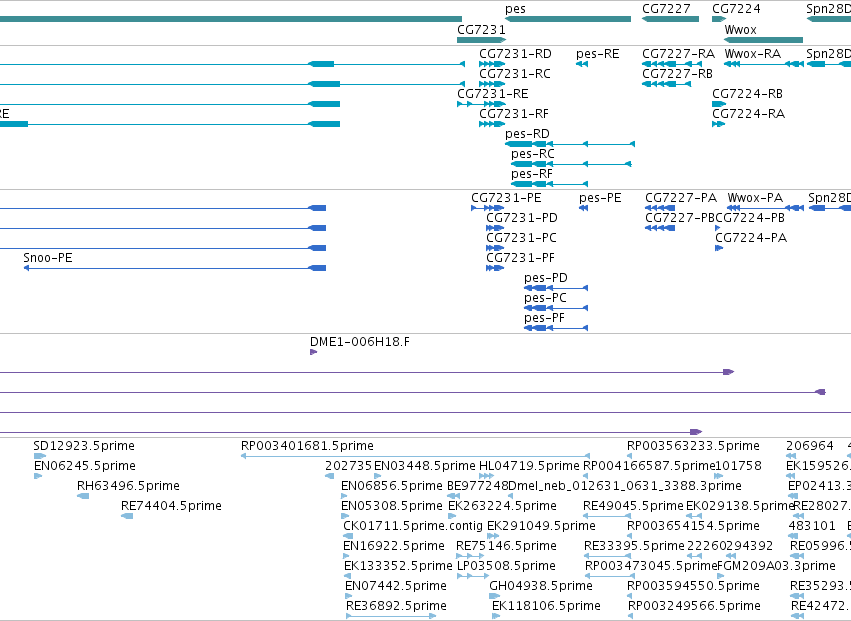
Task: Select the EN16922.5prime EST label
Action: (394, 547)
